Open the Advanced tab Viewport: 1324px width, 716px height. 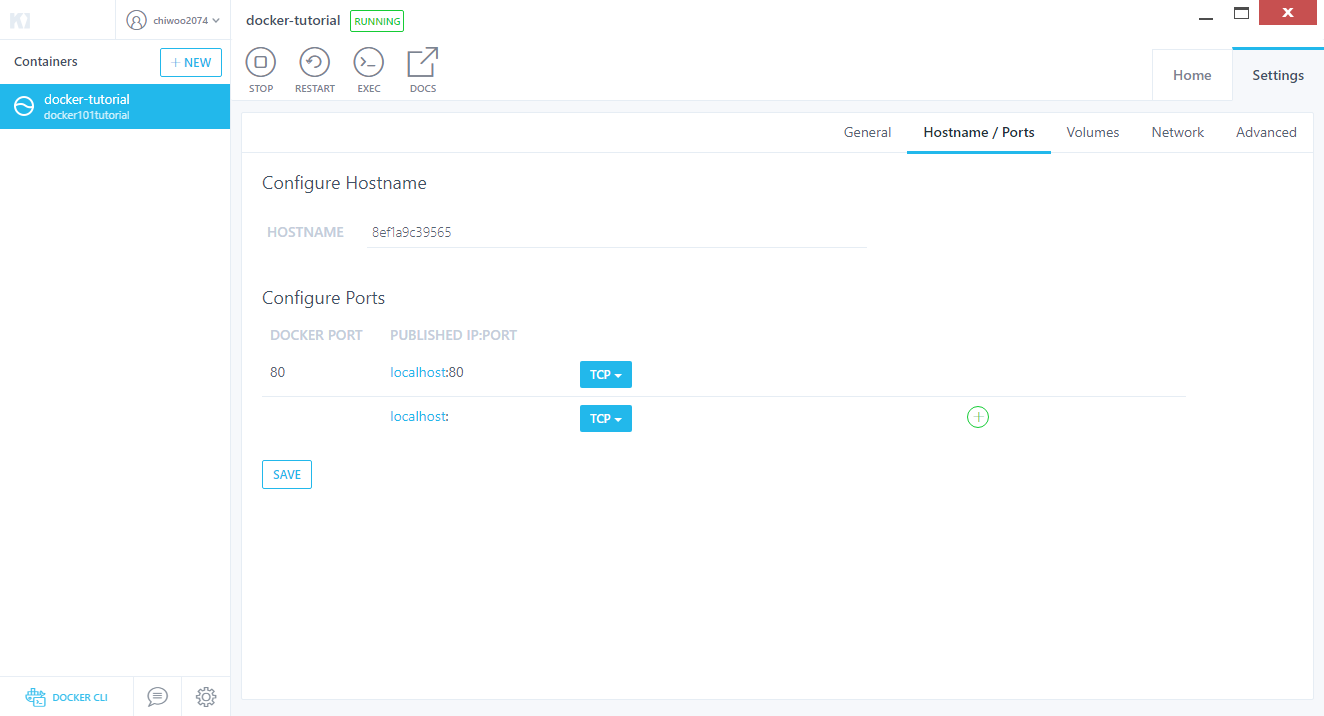1266,132
